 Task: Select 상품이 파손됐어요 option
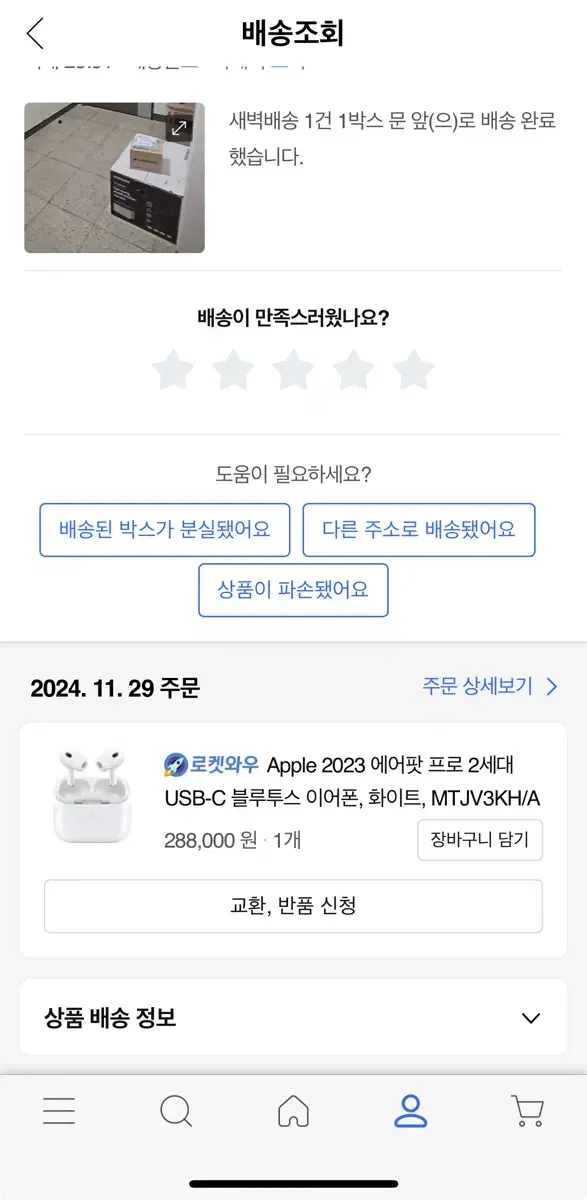(x=293, y=590)
